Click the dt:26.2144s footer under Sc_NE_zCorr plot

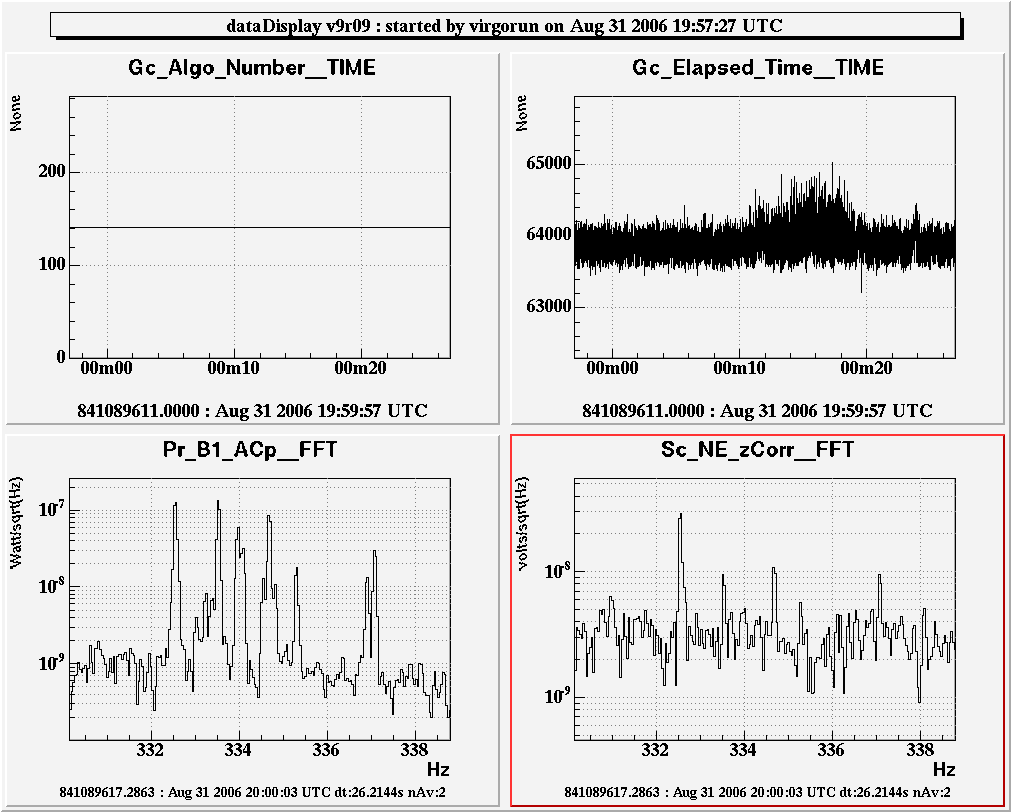pyautogui.click(x=758, y=792)
